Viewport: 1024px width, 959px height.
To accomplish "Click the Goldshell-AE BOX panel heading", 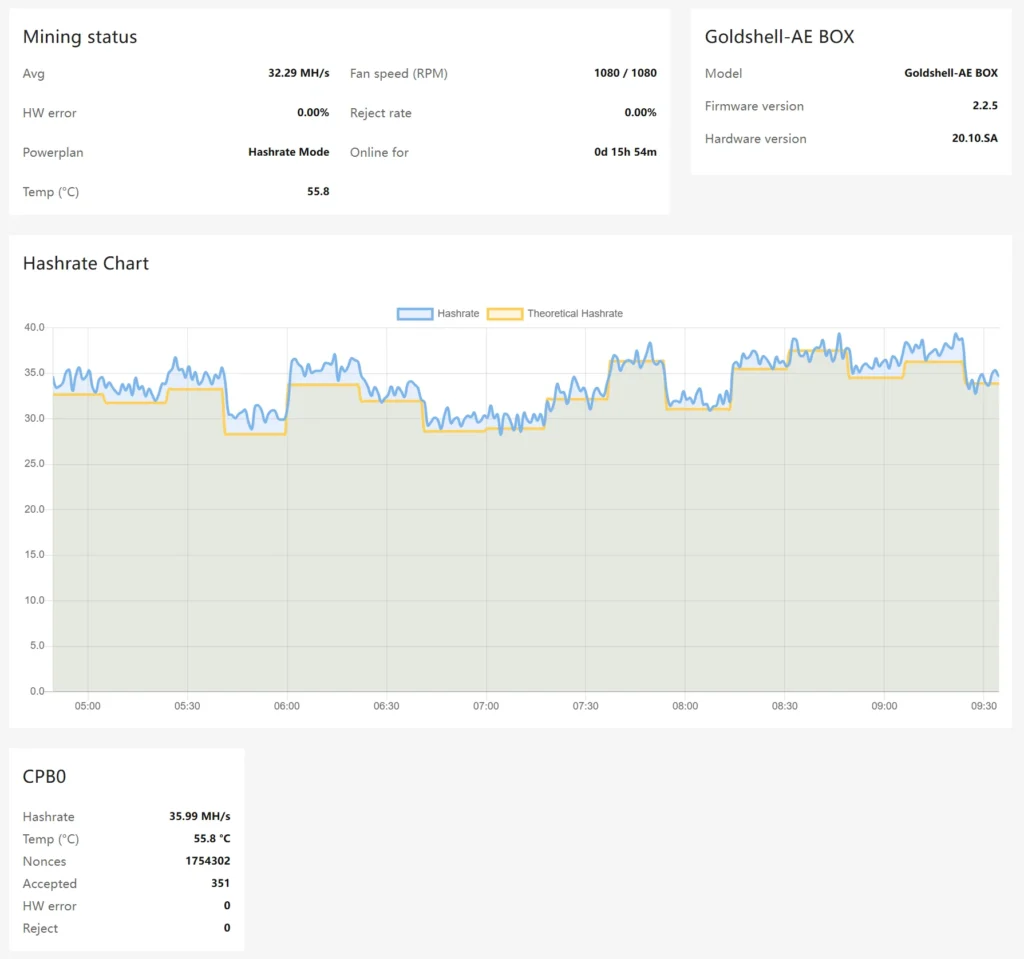I will [779, 37].
